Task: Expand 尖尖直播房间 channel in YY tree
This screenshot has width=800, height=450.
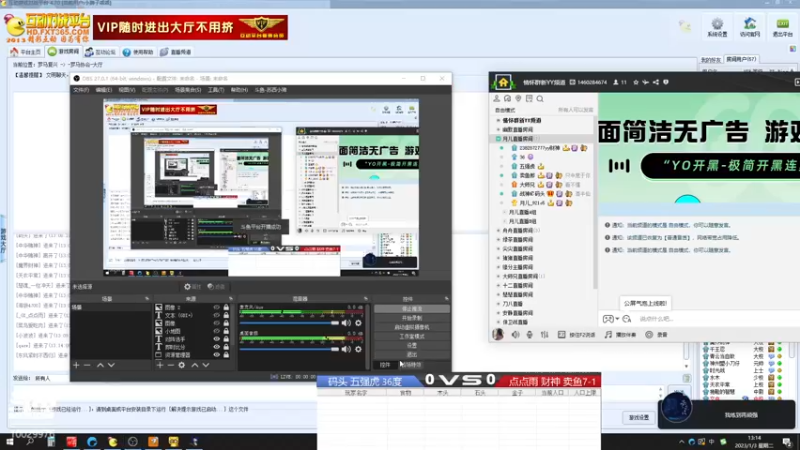Action: [x=498, y=249]
